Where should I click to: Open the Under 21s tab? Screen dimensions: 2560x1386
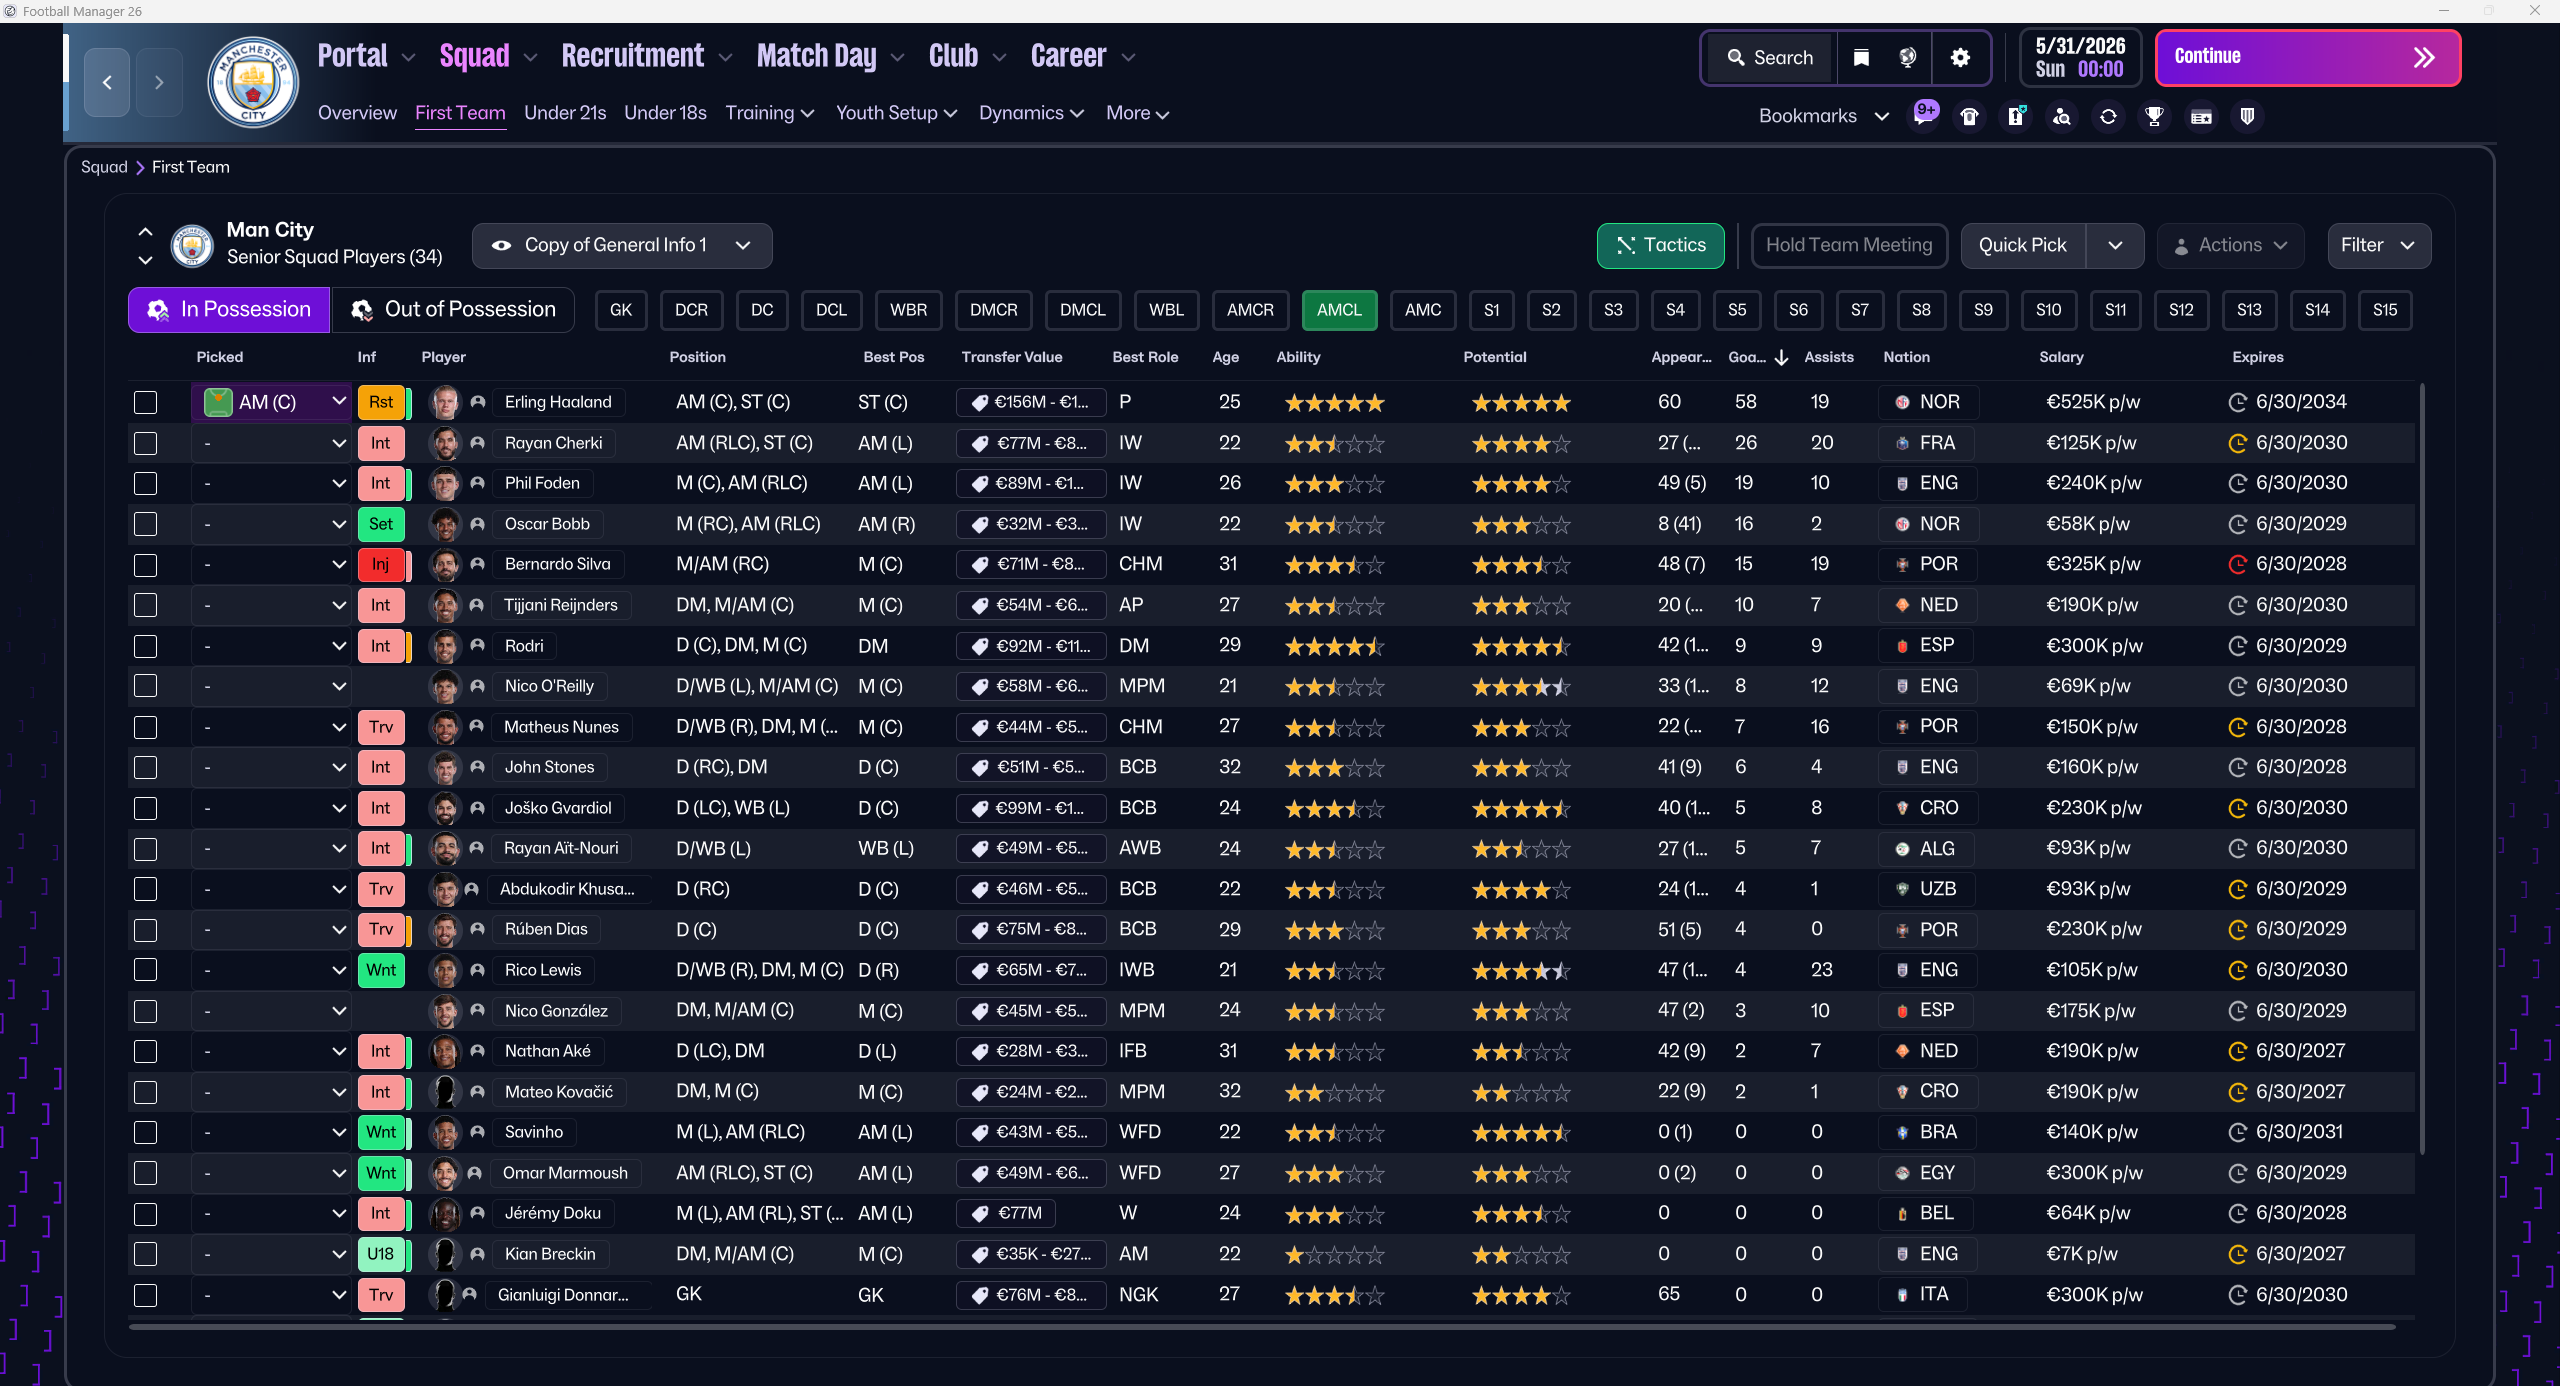tap(565, 113)
